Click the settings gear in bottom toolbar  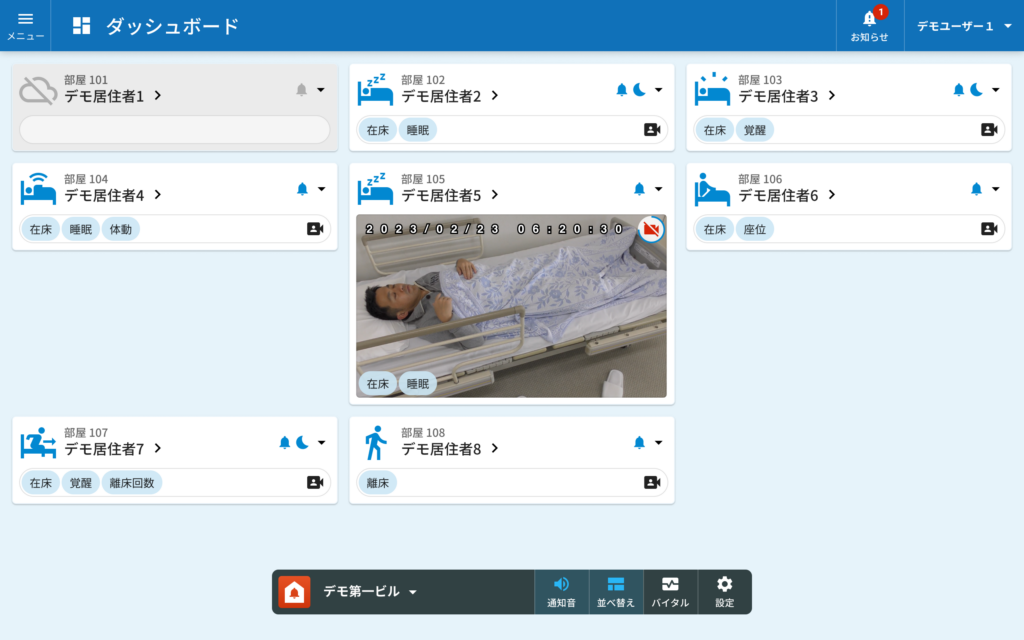click(724, 591)
